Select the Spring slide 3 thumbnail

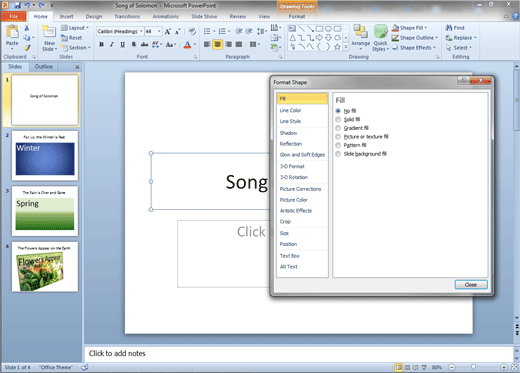tap(45, 211)
